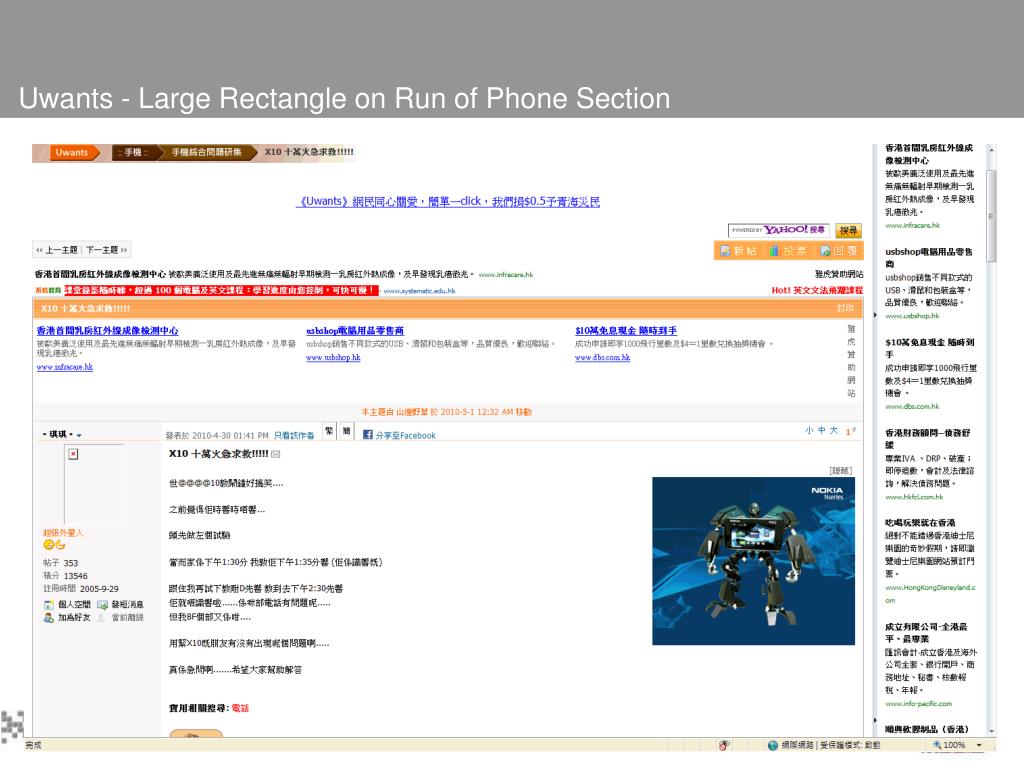Click sidebar ad 吃喝玩樂就在香港 heading

[x=920, y=523]
